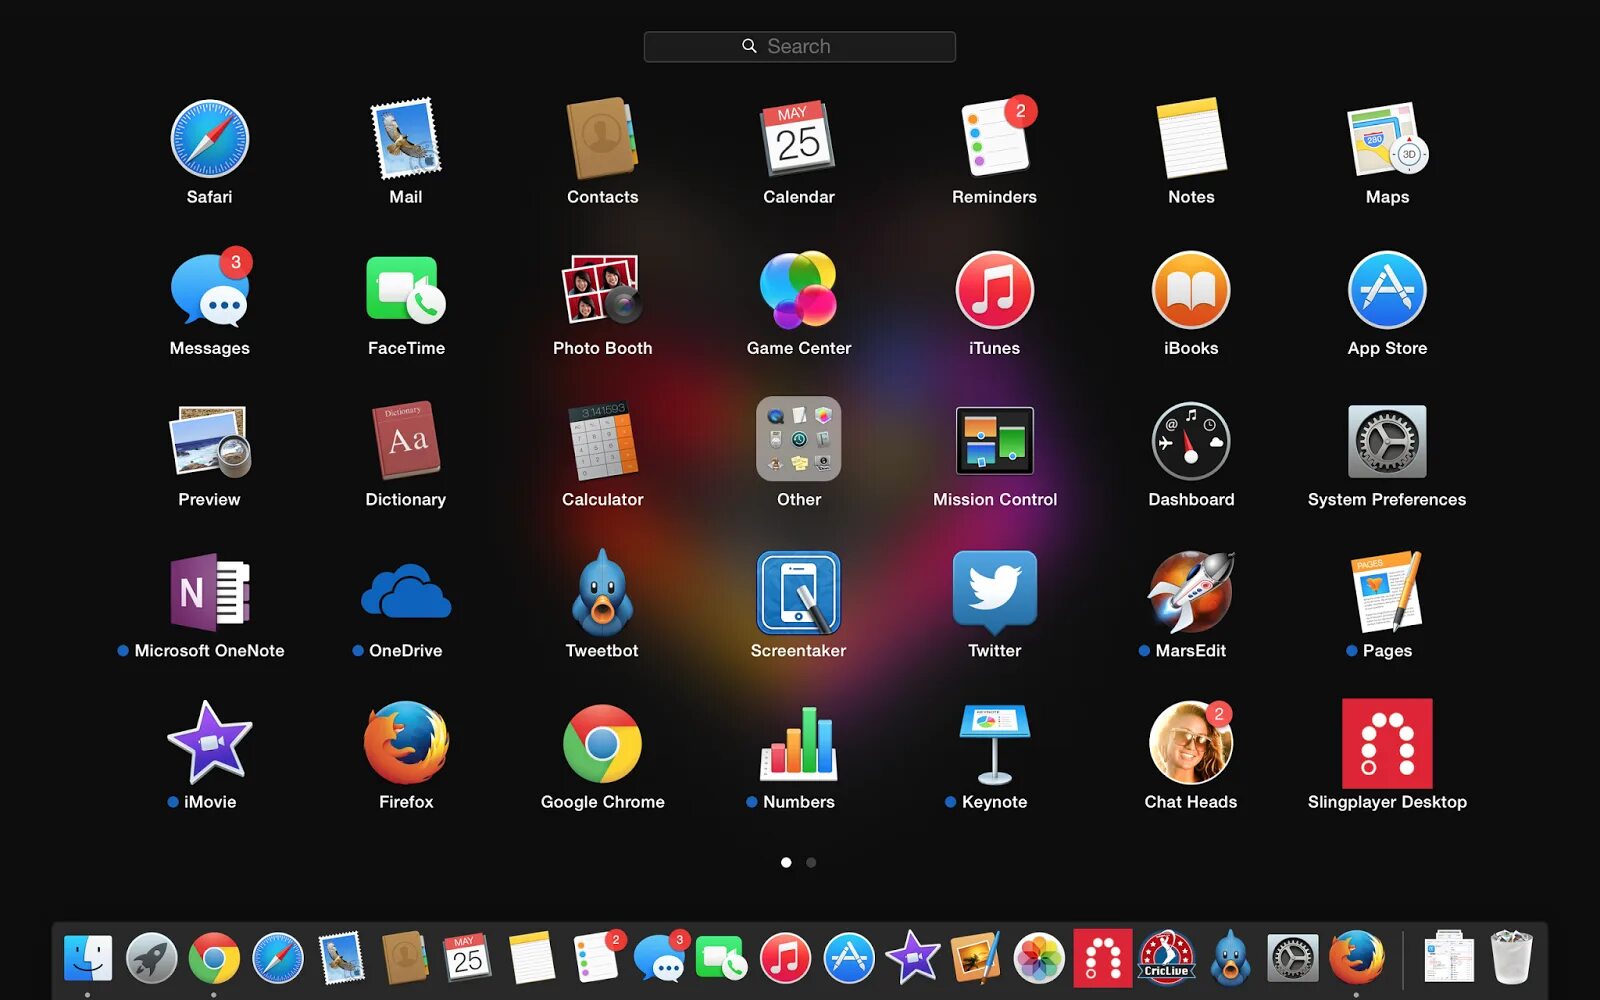Launch the Maps app

tap(1387, 139)
